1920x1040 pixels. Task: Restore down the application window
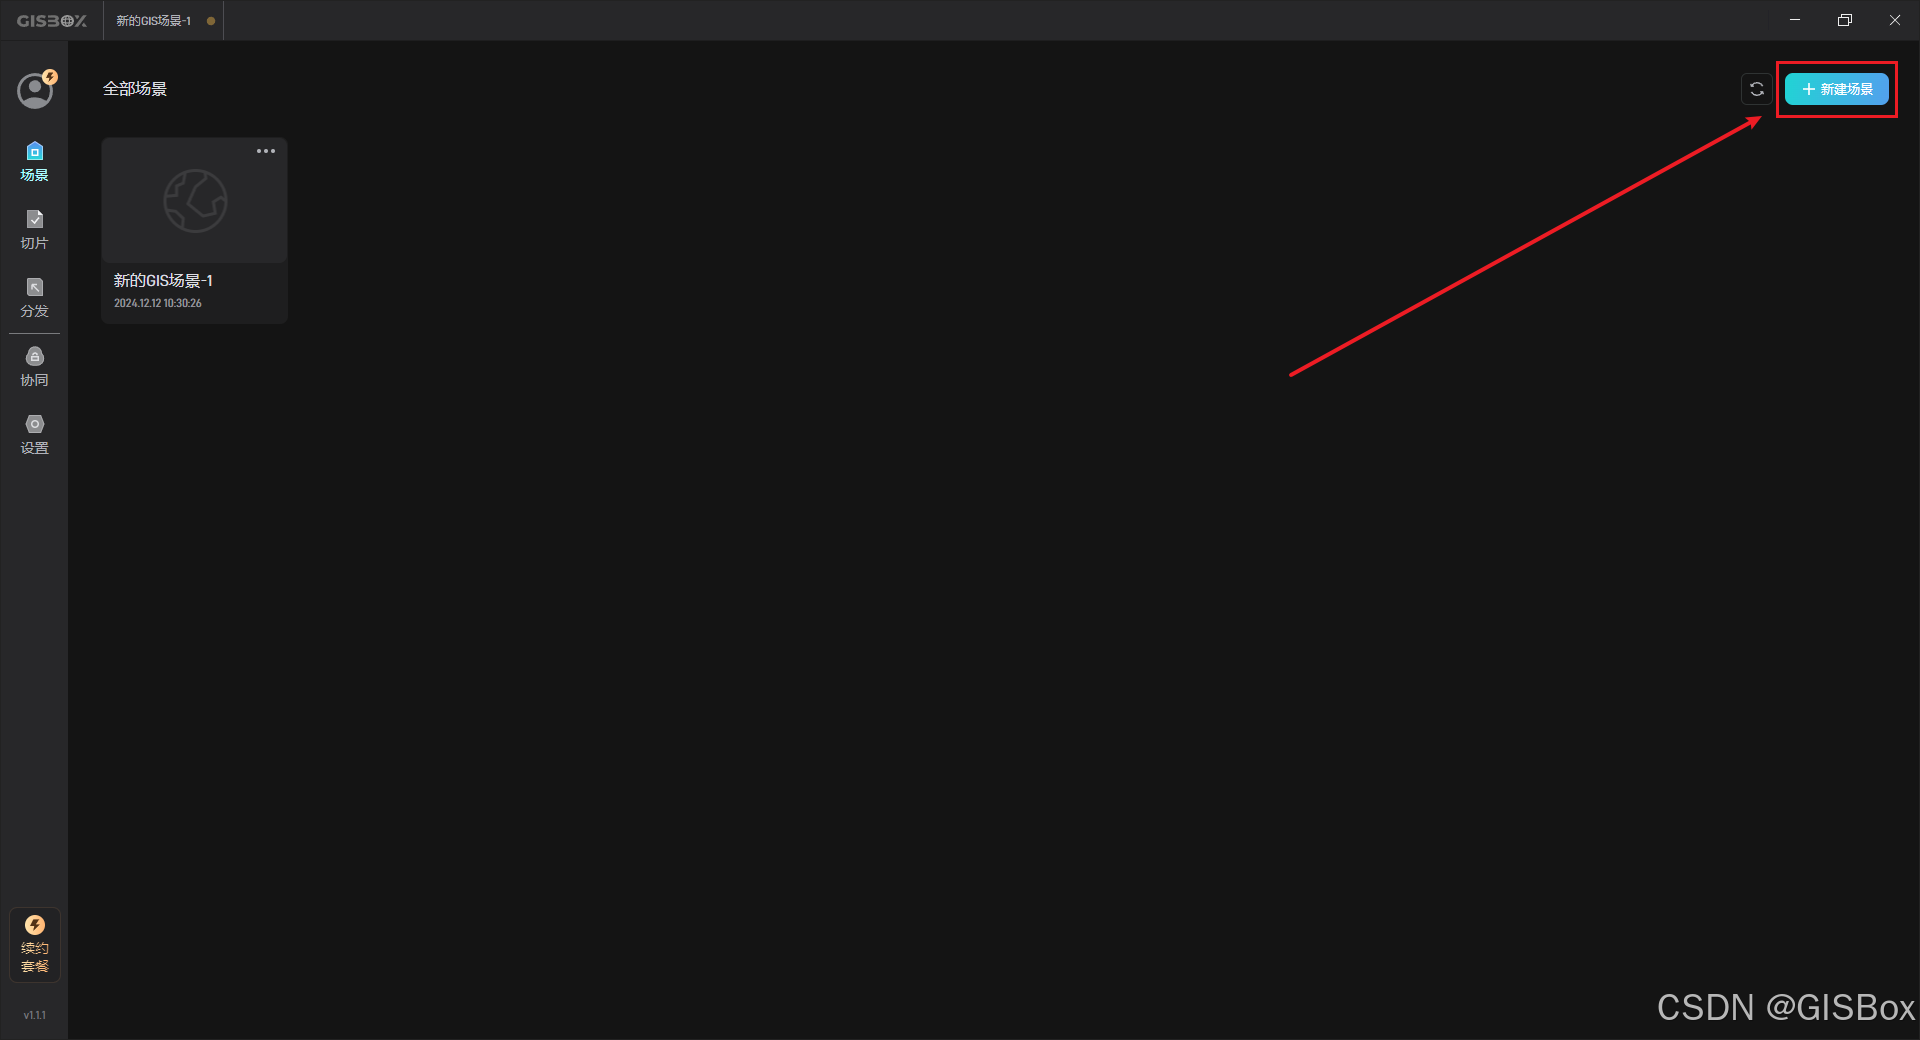1845,20
